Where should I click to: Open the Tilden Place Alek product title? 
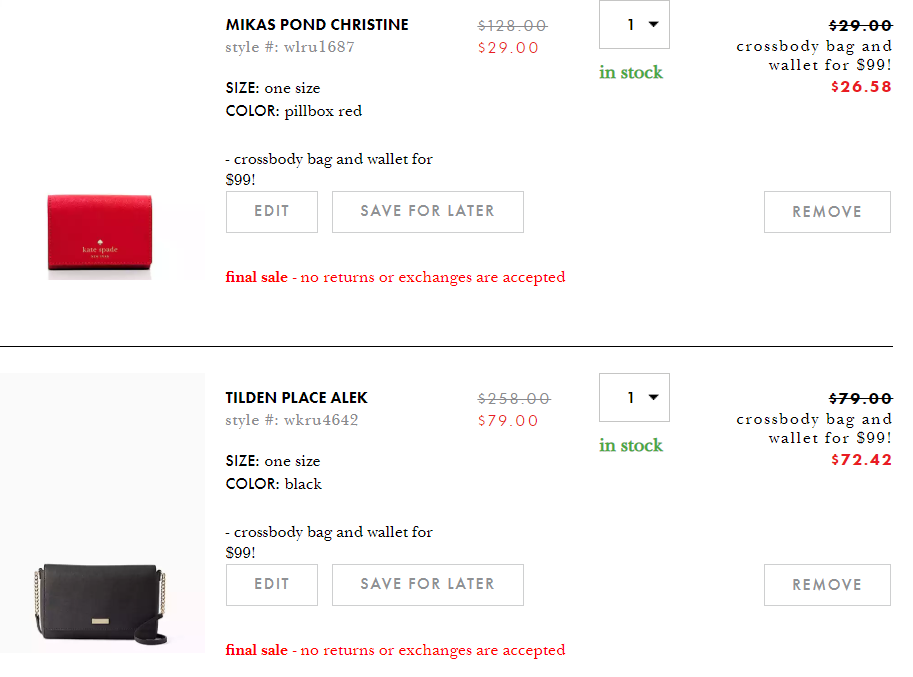[296, 398]
